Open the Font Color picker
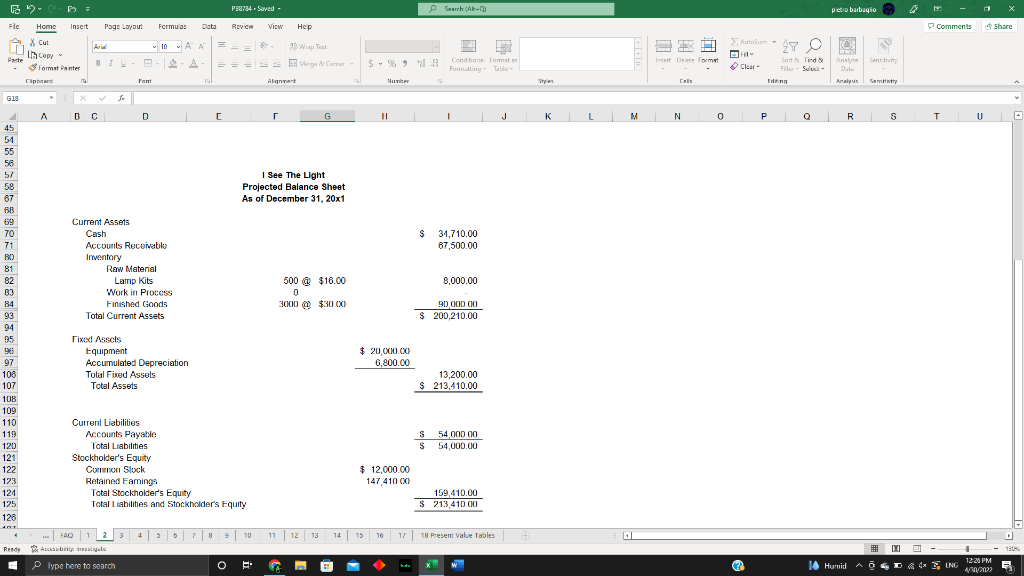This screenshot has height=576, width=1024. point(193,63)
